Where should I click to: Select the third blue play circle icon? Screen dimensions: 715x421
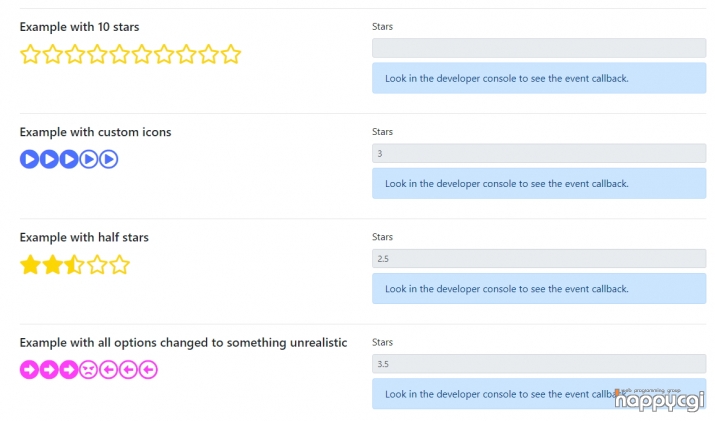[69, 159]
